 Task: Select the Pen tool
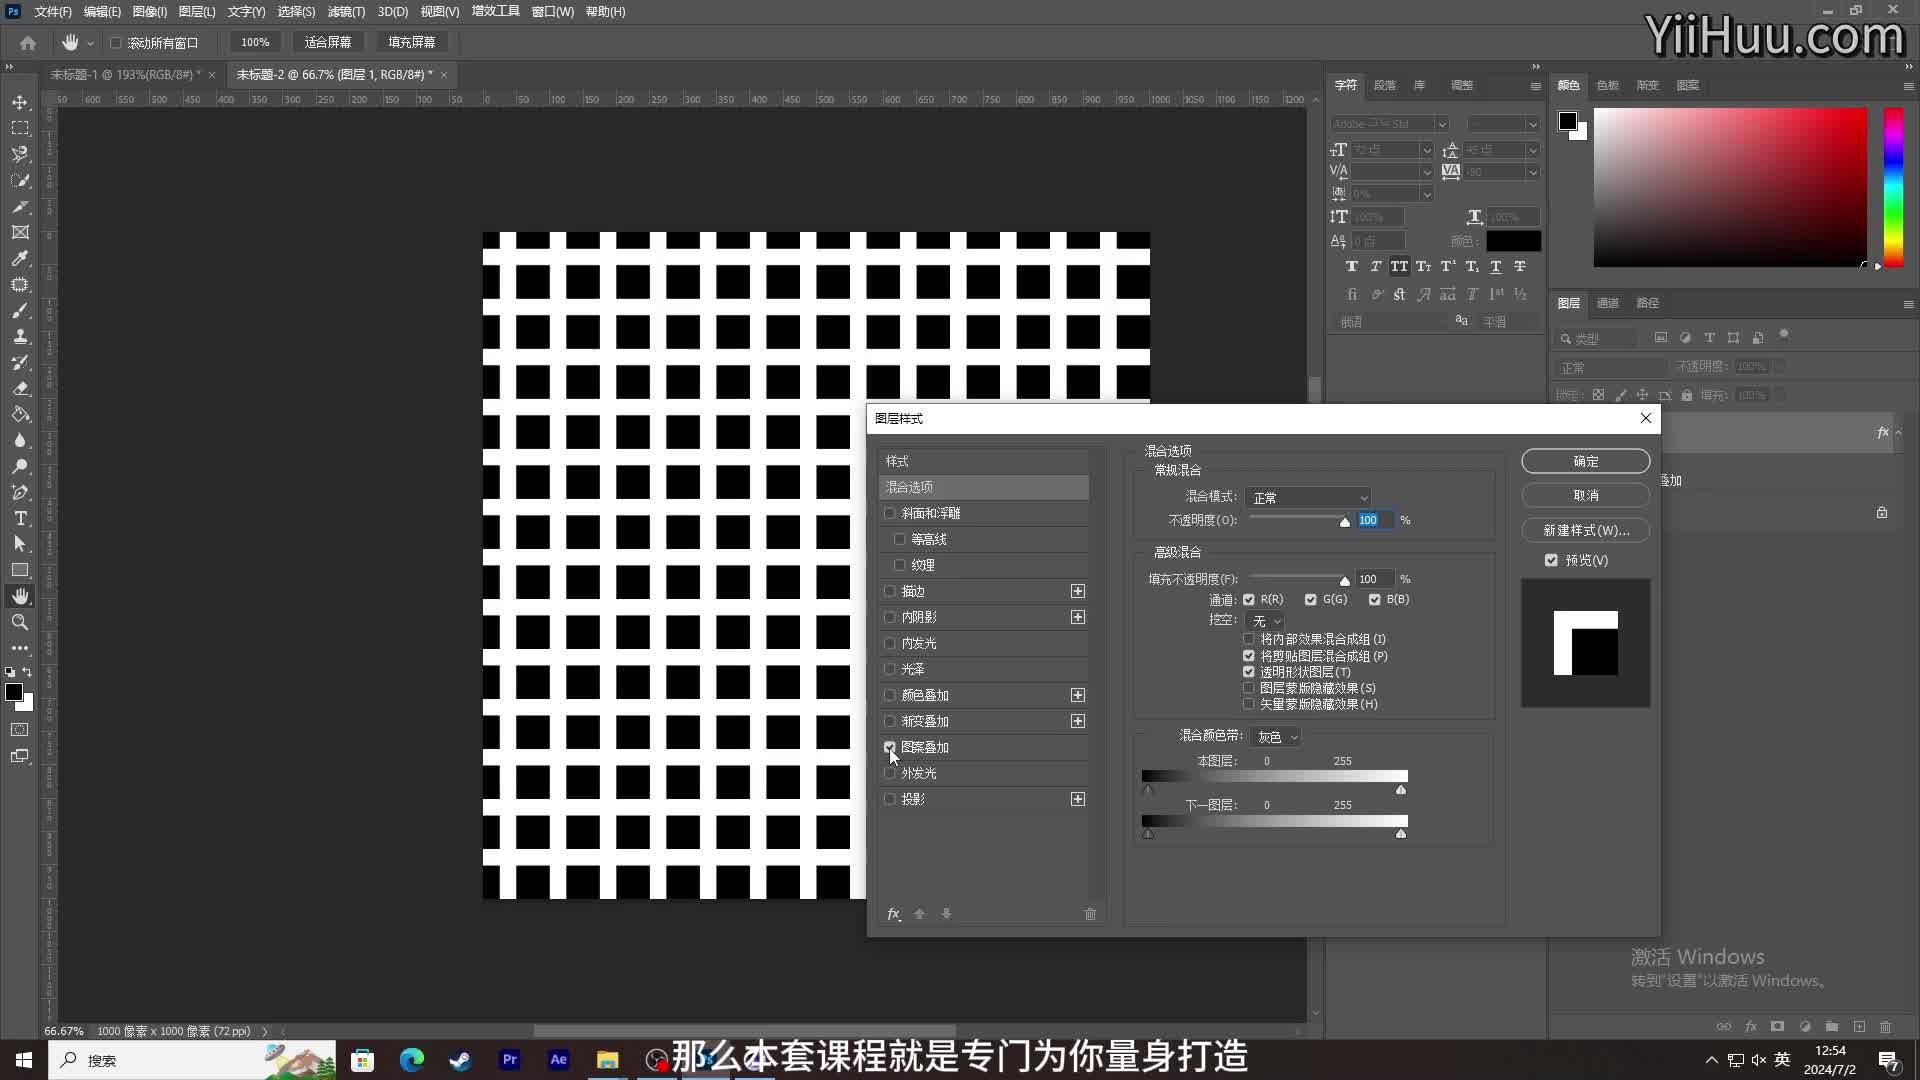(20, 492)
